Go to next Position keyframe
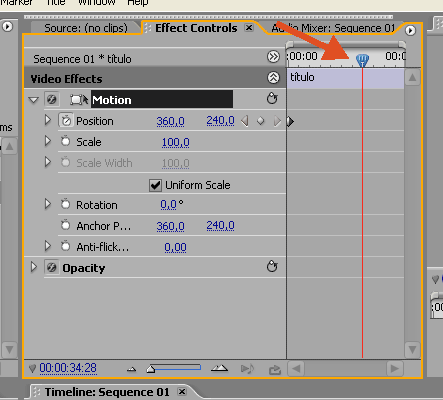The image size is (443, 400). pyautogui.click(x=277, y=121)
